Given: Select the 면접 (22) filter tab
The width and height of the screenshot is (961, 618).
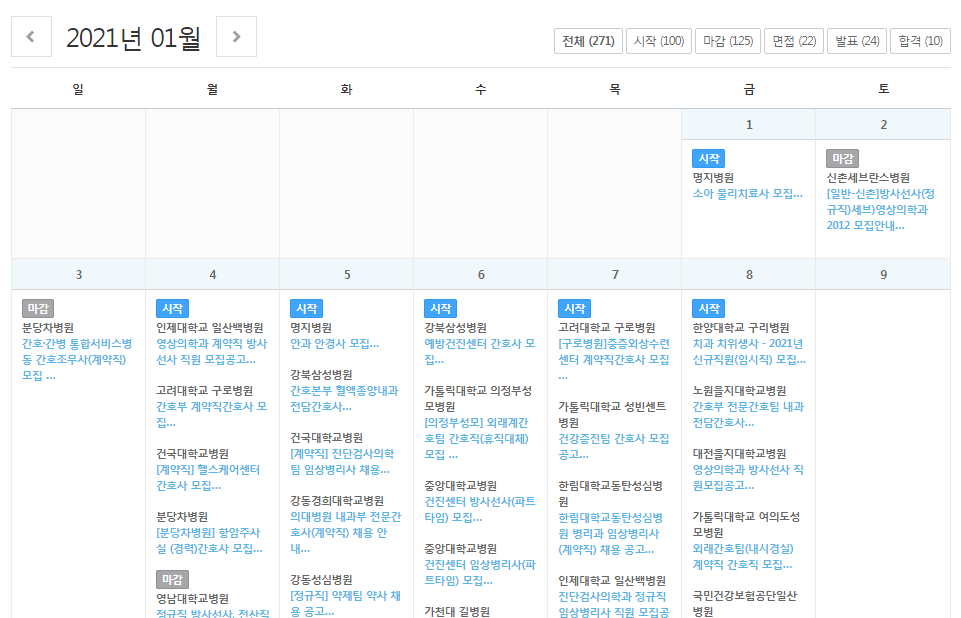Looking at the screenshot, I should click(x=794, y=41).
